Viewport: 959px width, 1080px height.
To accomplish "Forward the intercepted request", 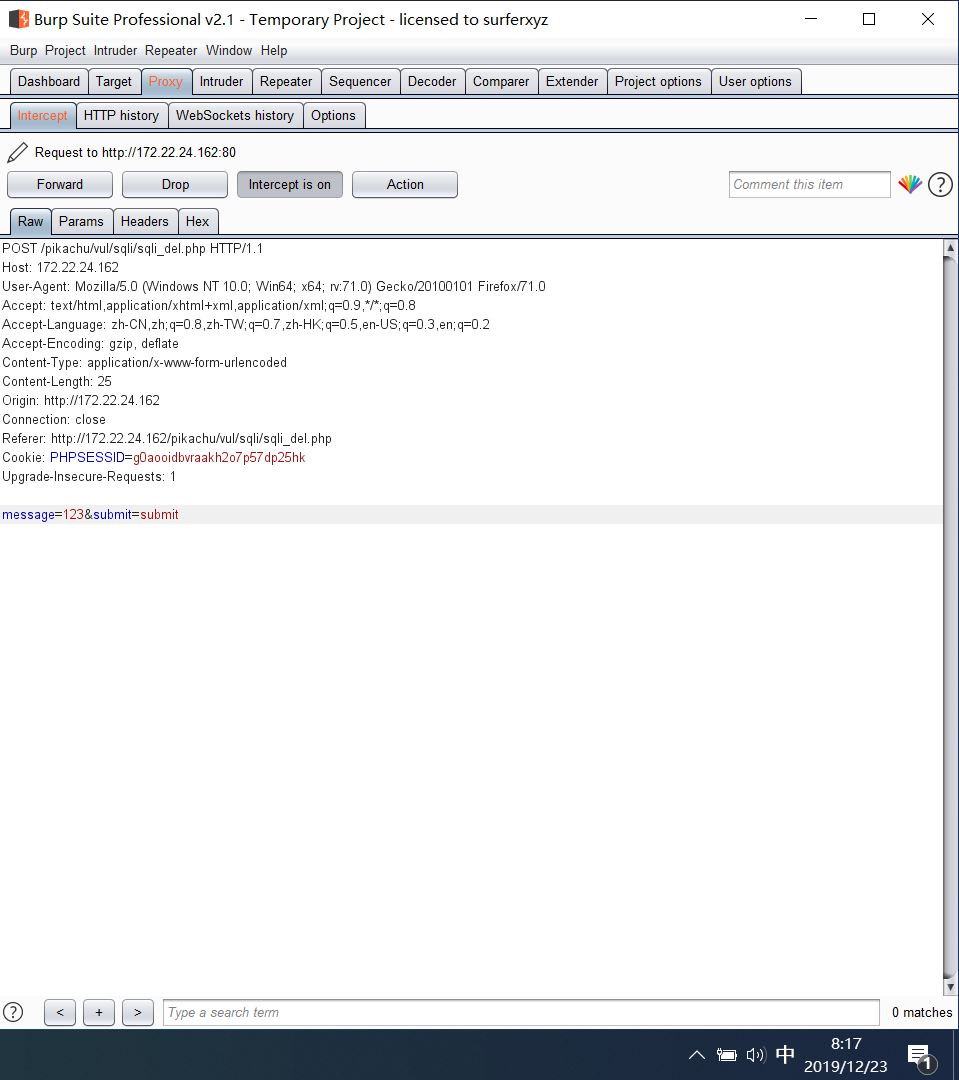I will pyautogui.click(x=60, y=185).
